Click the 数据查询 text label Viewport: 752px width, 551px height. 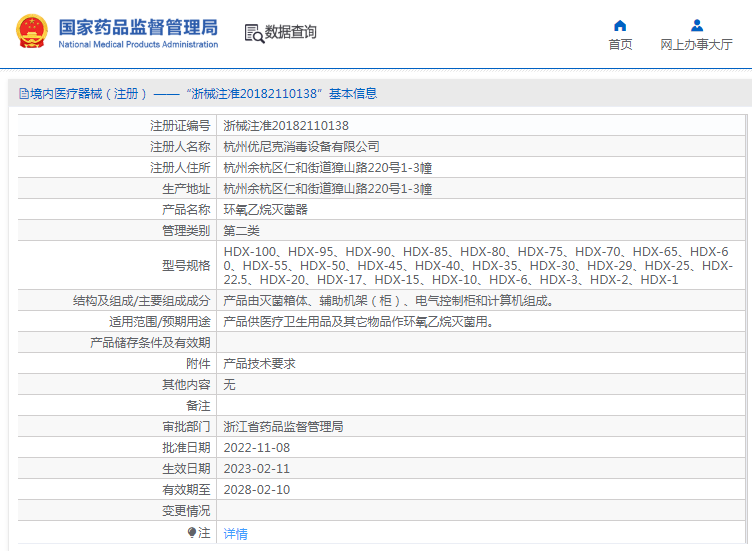point(291,32)
